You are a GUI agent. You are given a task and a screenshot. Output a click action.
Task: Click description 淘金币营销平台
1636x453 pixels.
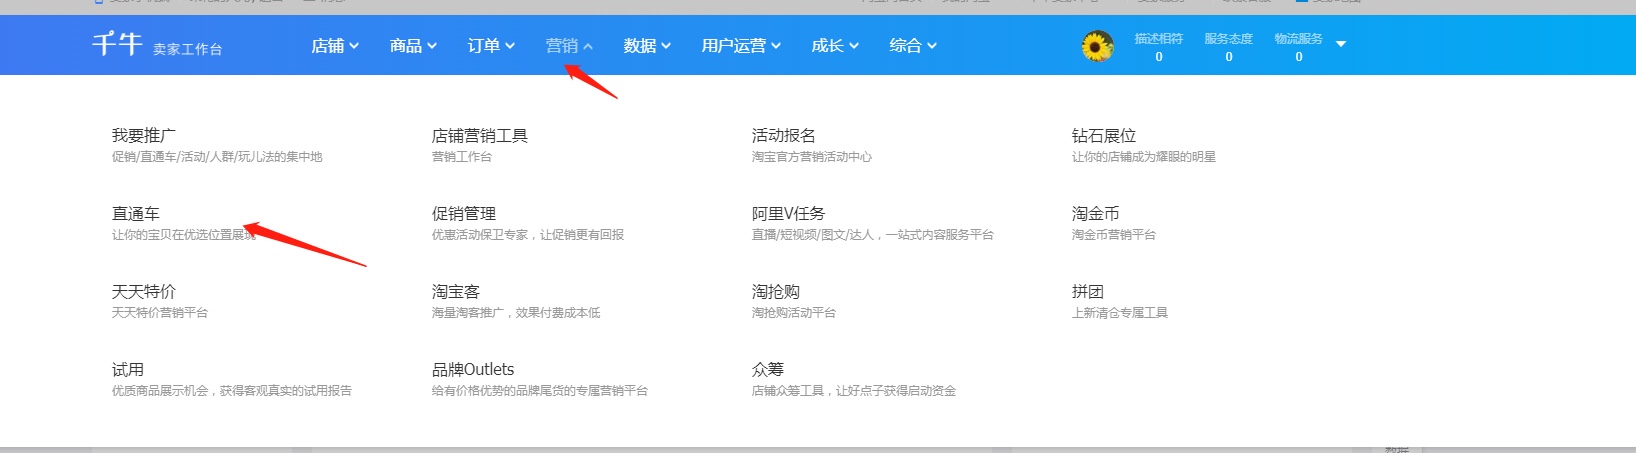(1114, 235)
